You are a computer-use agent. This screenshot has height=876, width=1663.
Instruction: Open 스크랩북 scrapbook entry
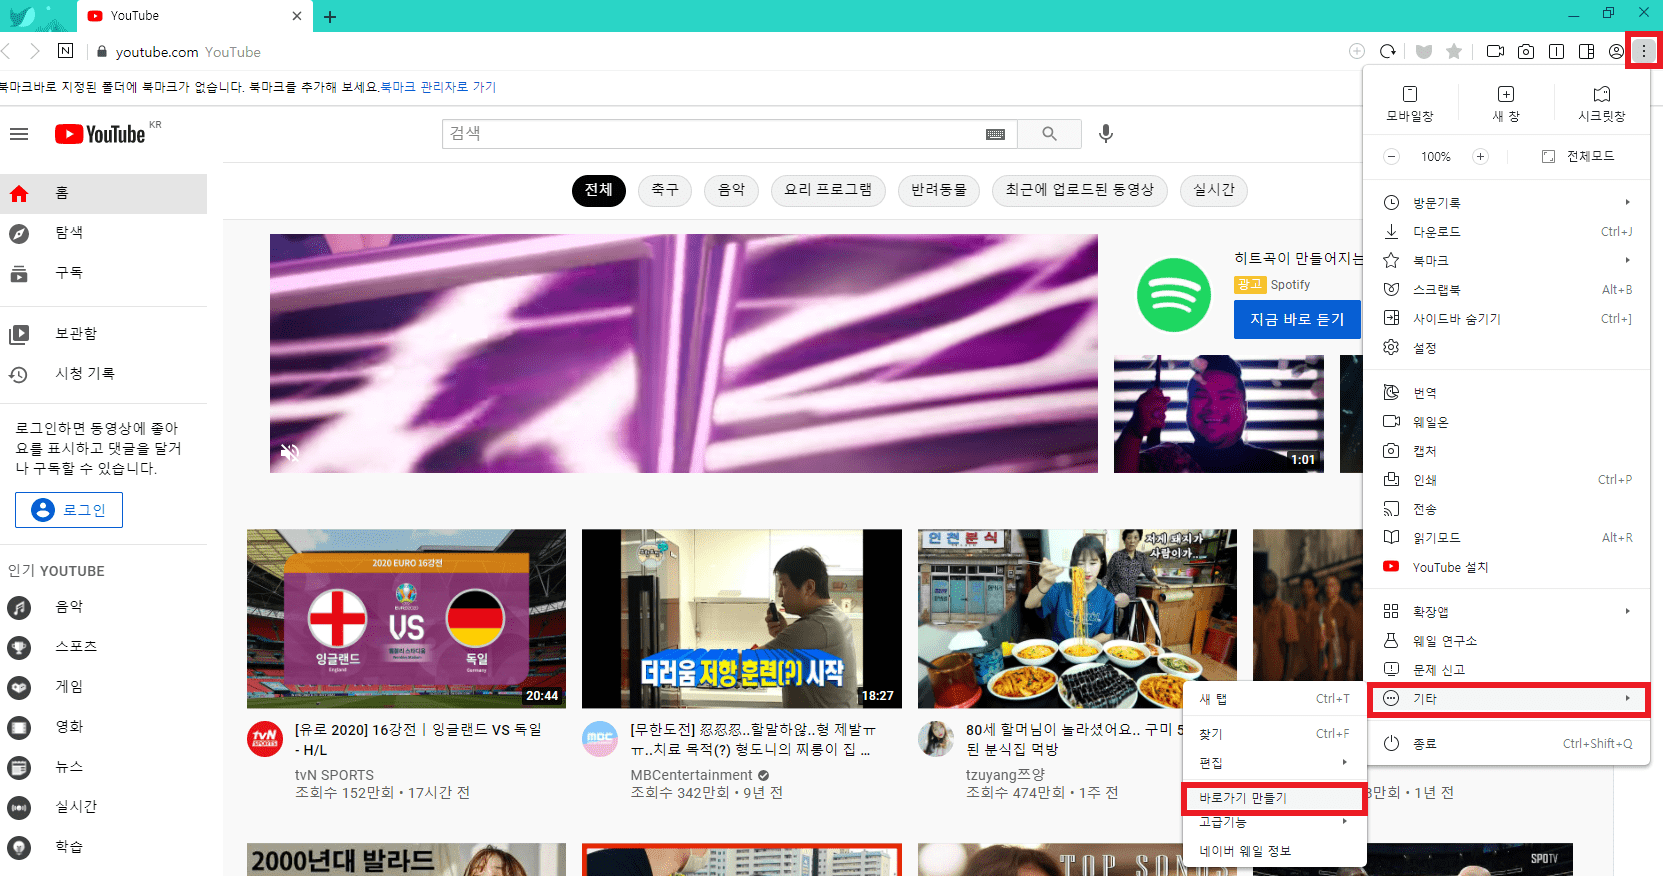[x=1507, y=290]
